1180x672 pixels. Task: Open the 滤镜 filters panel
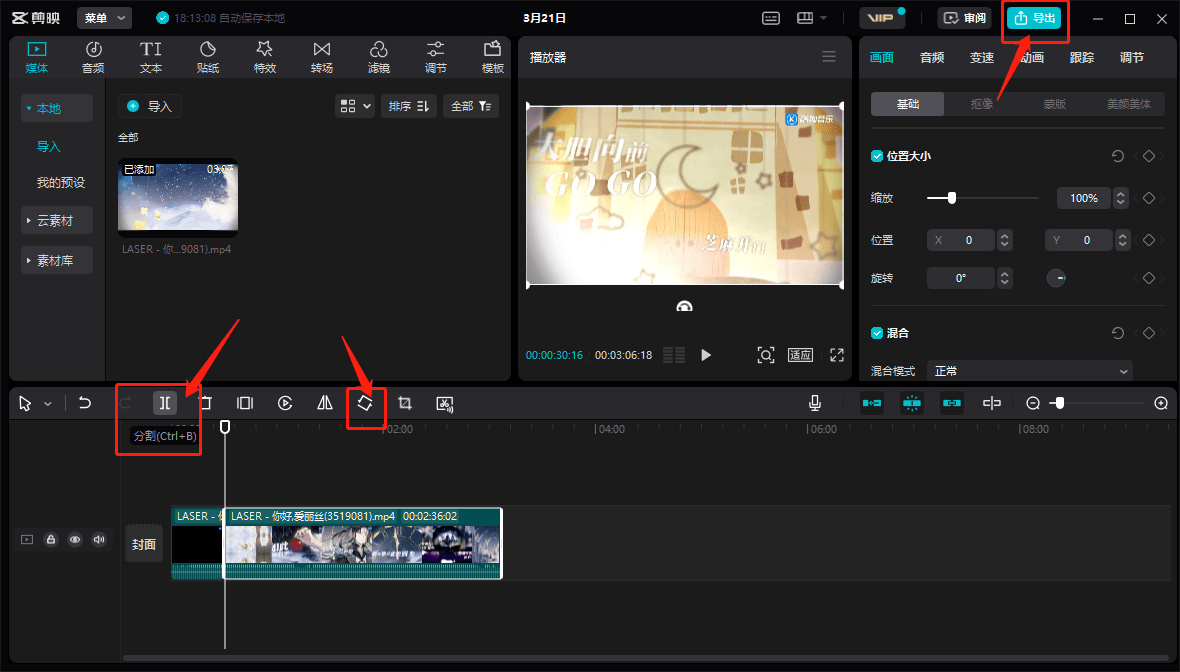tap(379, 57)
